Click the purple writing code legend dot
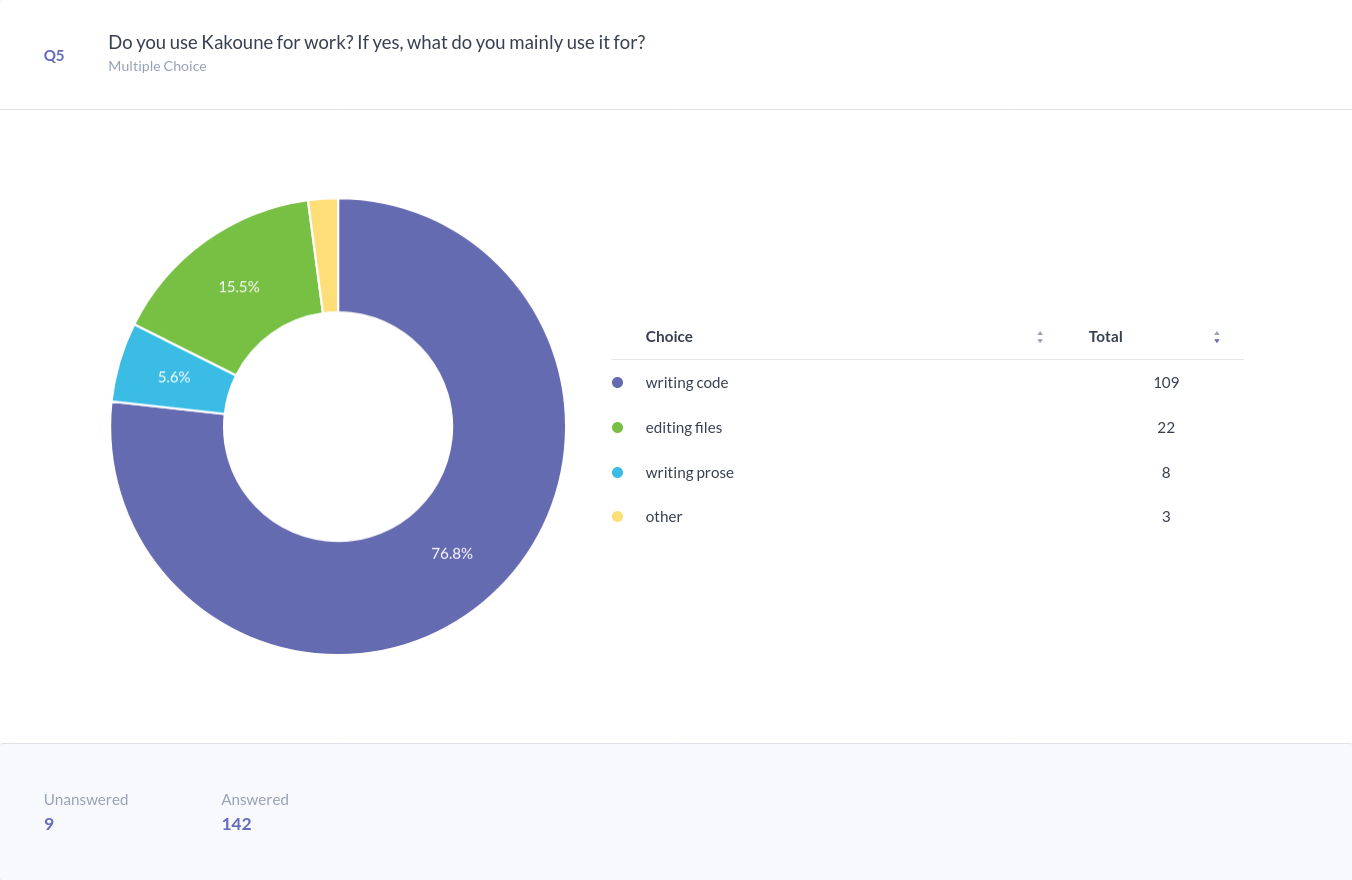This screenshot has height=880, width=1352. 617,383
